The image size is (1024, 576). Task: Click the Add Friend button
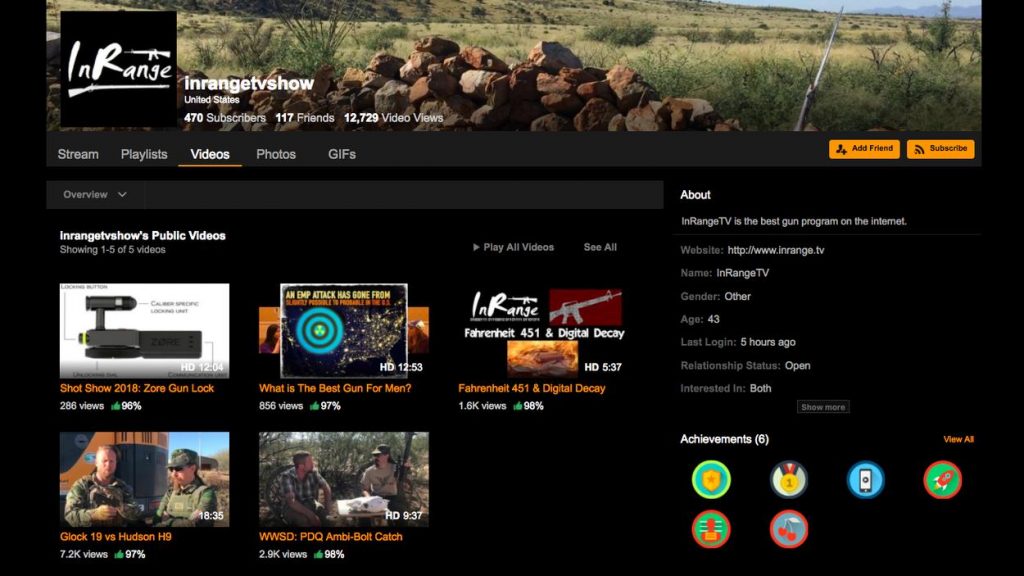[x=864, y=149]
